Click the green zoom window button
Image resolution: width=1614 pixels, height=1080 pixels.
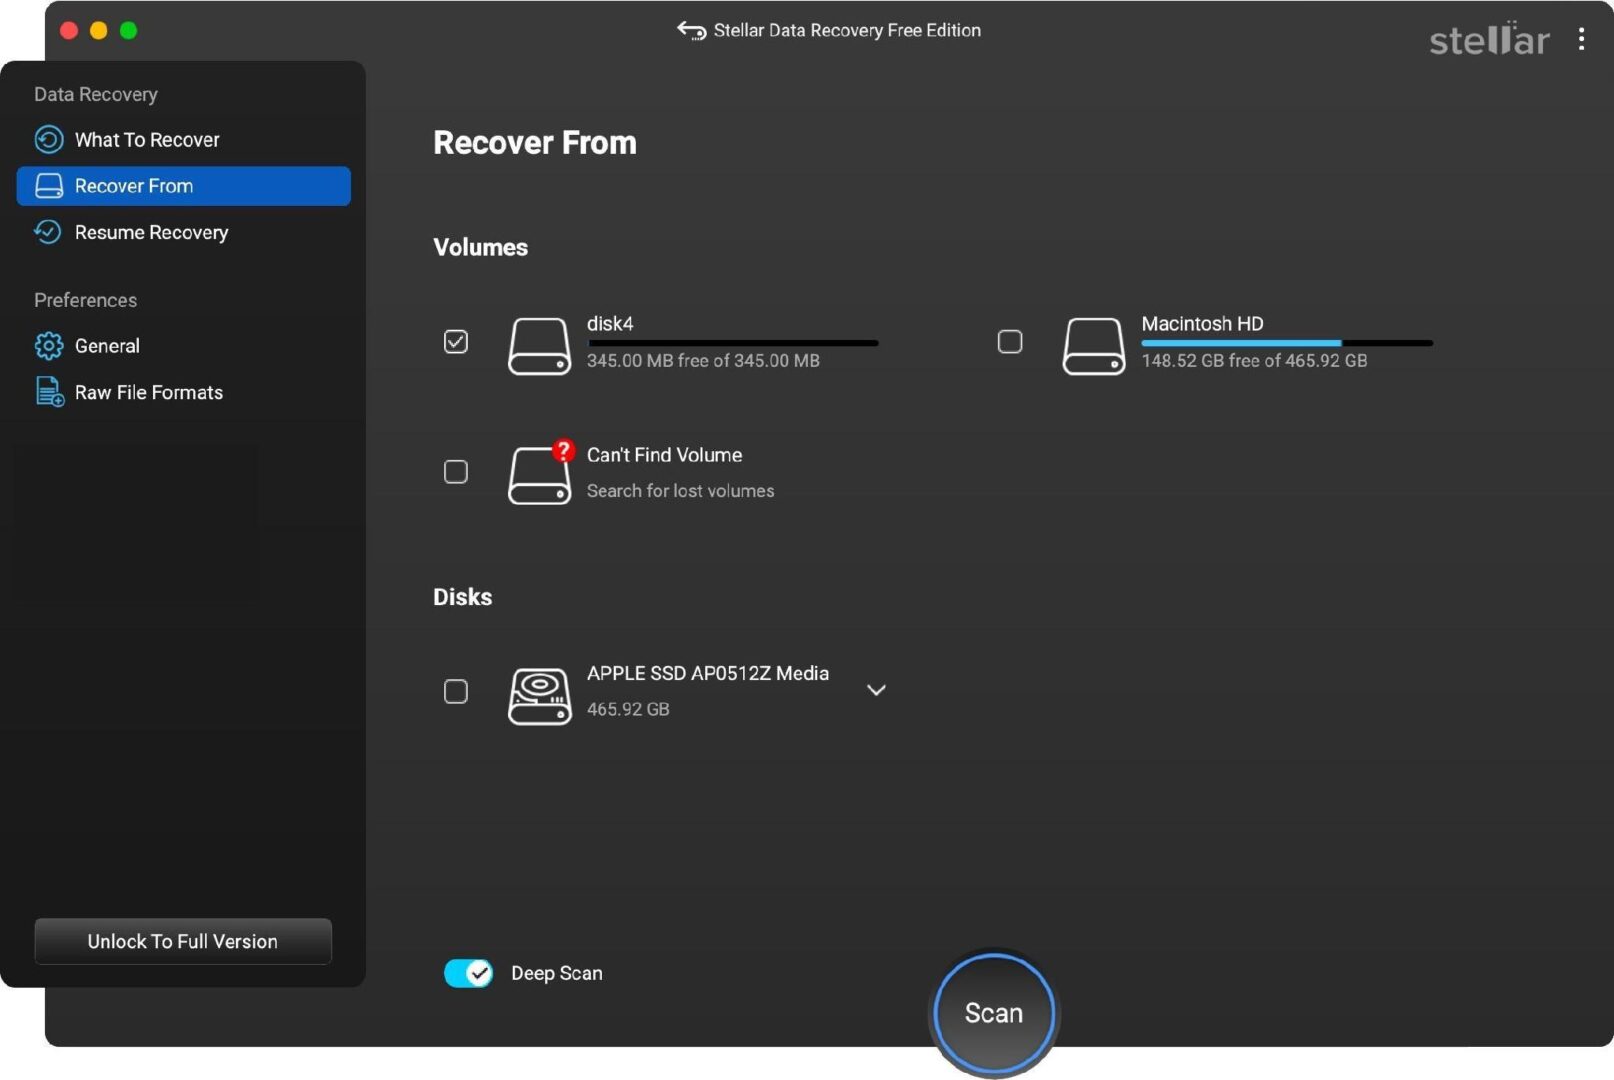click(x=129, y=30)
